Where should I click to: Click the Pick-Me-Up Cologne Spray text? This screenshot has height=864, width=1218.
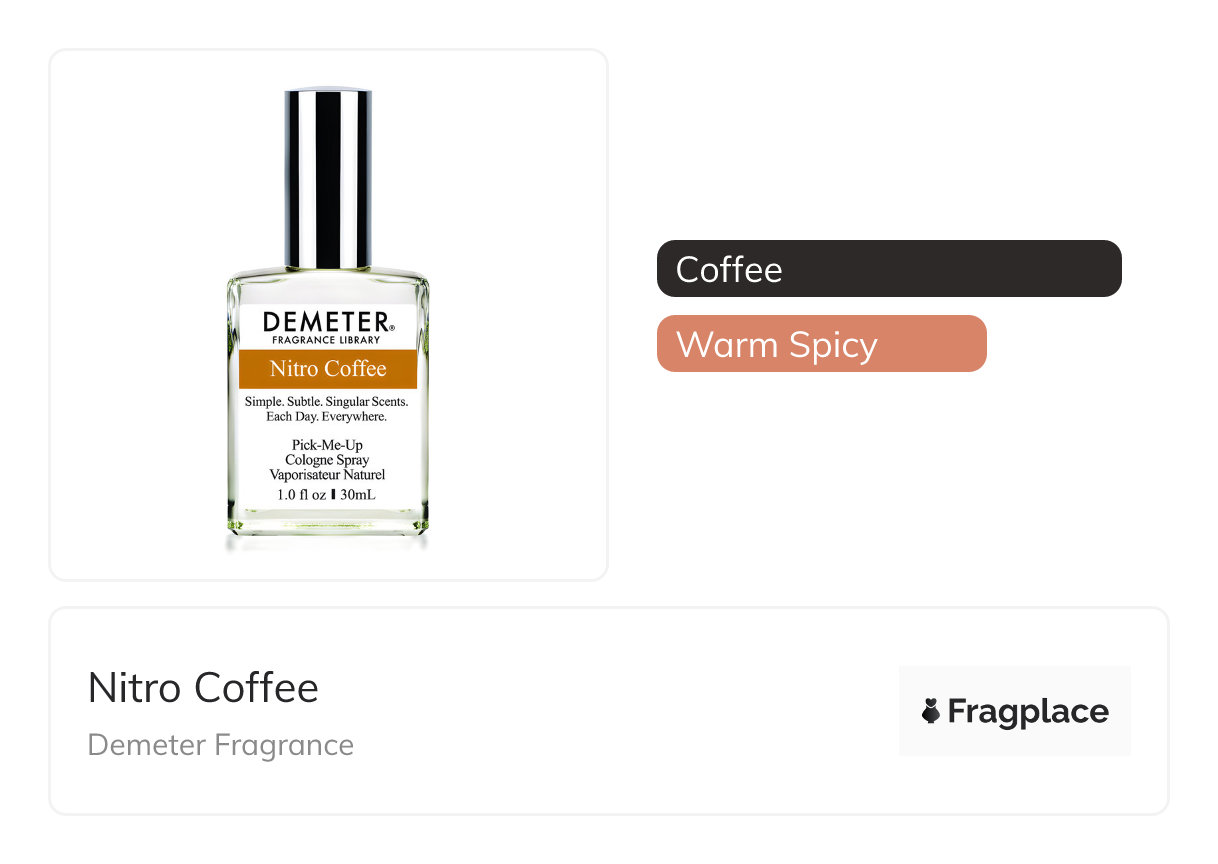(327, 460)
